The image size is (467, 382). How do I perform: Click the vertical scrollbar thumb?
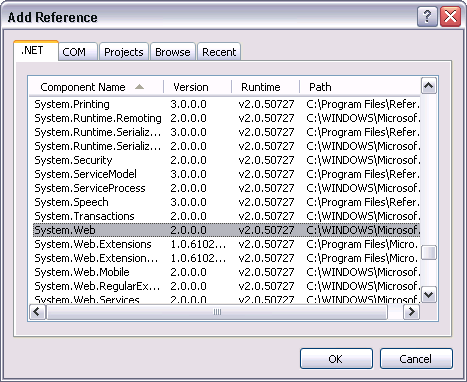(x=429, y=252)
